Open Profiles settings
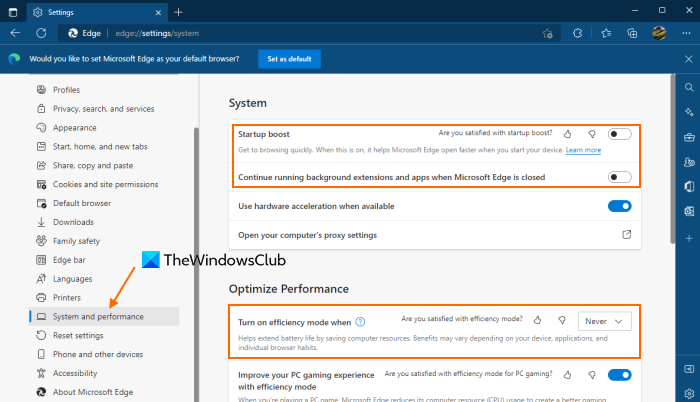This screenshot has height=402, width=700. [104, 90]
